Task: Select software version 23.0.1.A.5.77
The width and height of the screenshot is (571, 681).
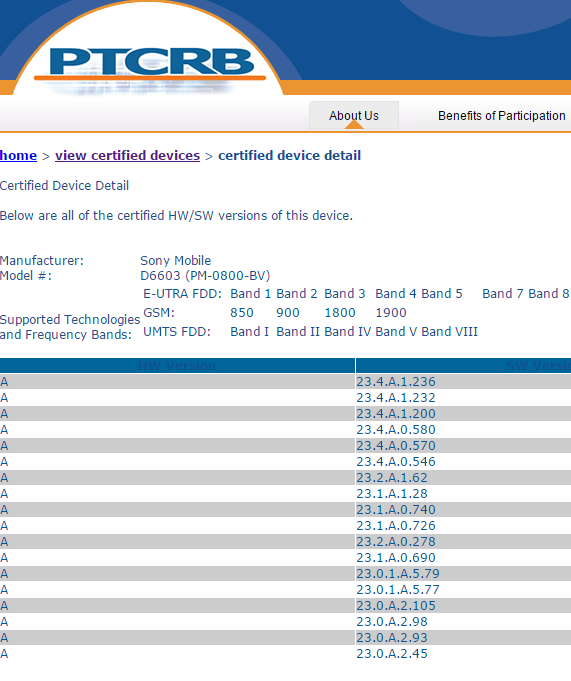Action: coord(398,589)
